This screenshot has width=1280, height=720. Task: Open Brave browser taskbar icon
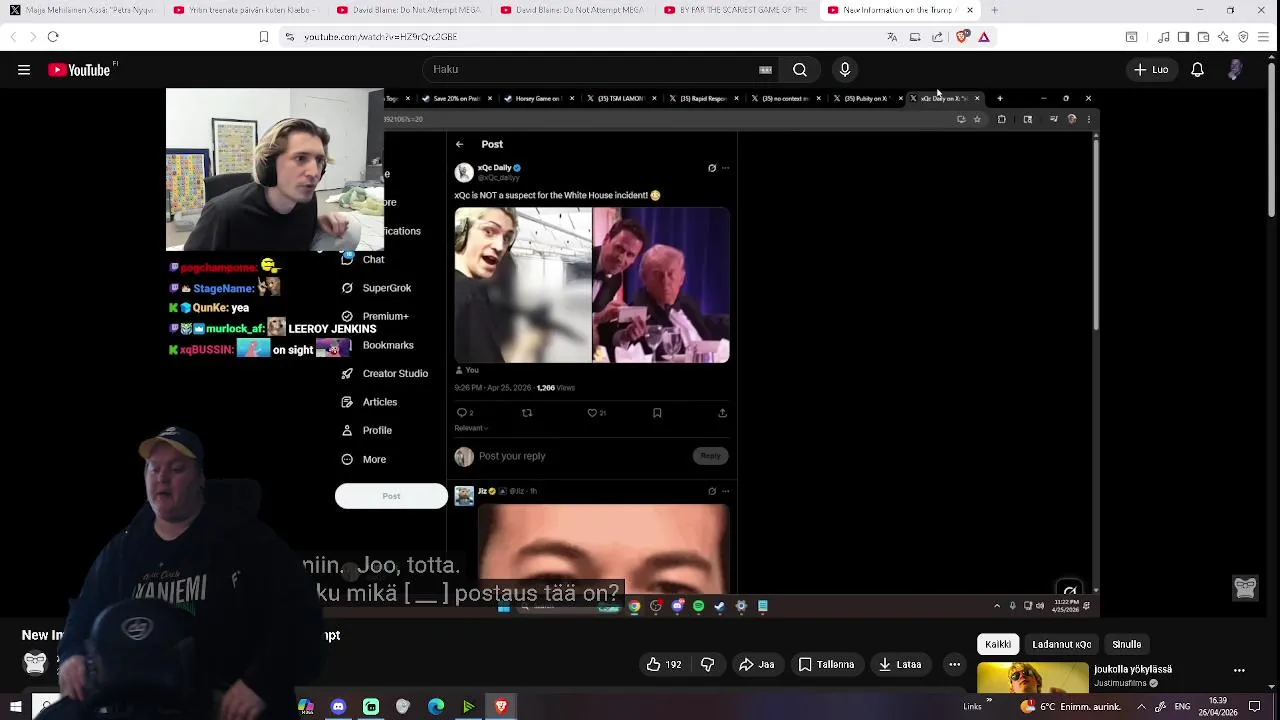point(501,706)
